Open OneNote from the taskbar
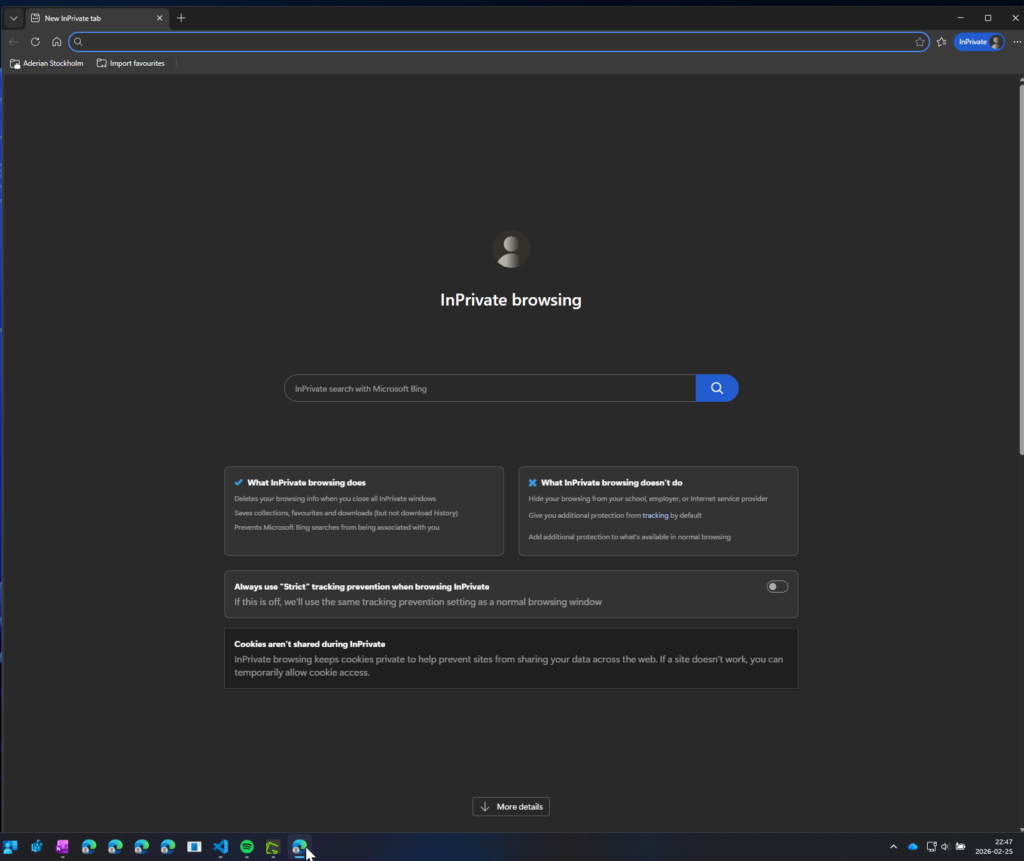Image resolution: width=1024 pixels, height=861 pixels. tap(62, 847)
